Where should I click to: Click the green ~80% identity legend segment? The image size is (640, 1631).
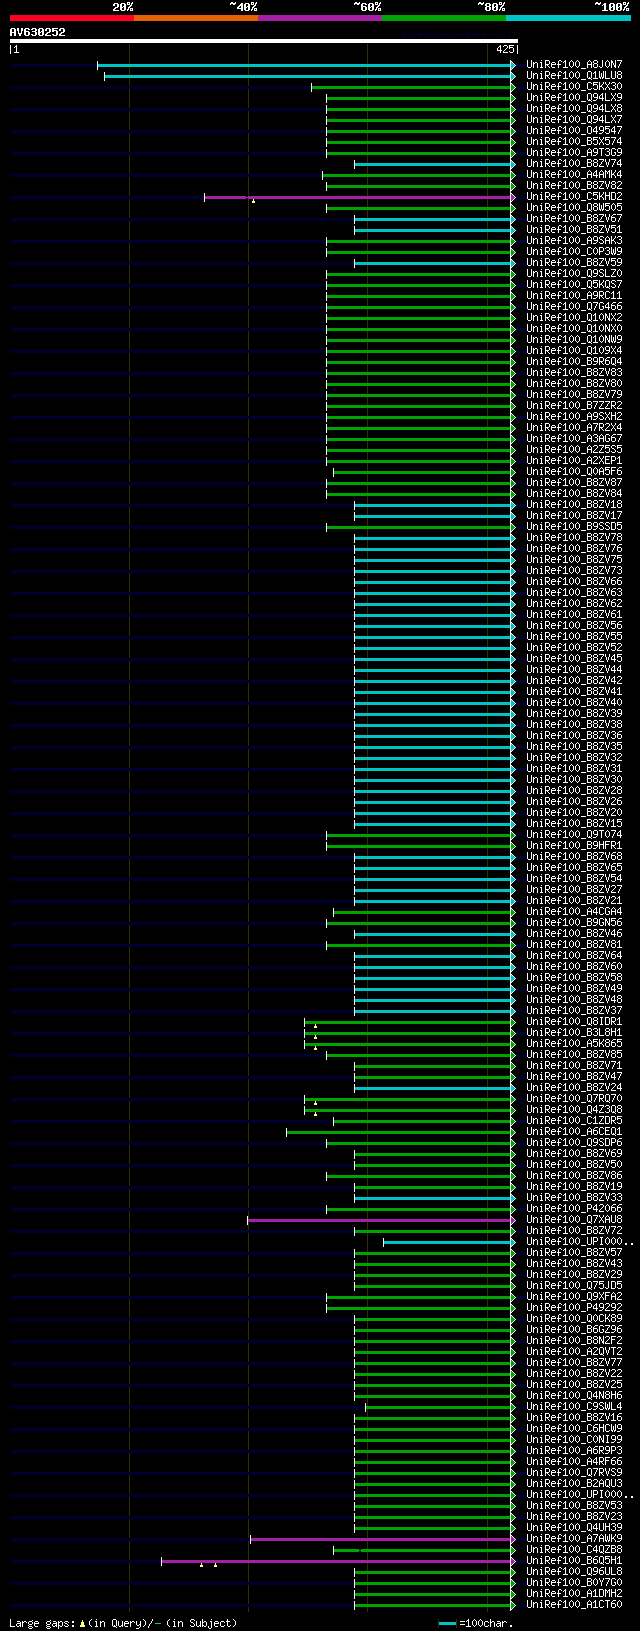click(x=444, y=18)
